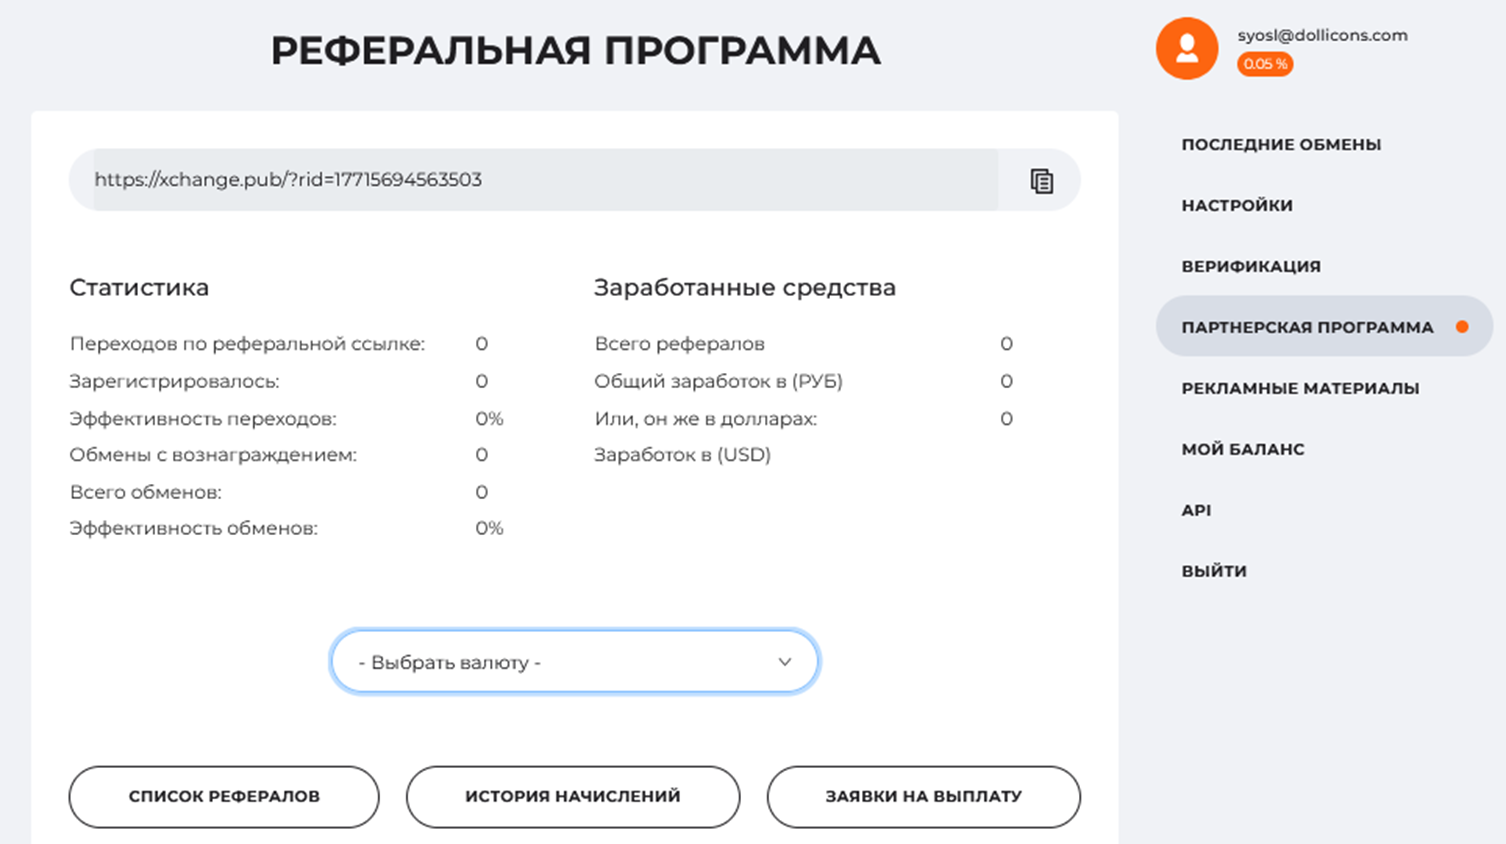The height and width of the screenshot is (844, 1506).
Task: Click the orange user avatar icon
Action: (x=1186, y=48)
